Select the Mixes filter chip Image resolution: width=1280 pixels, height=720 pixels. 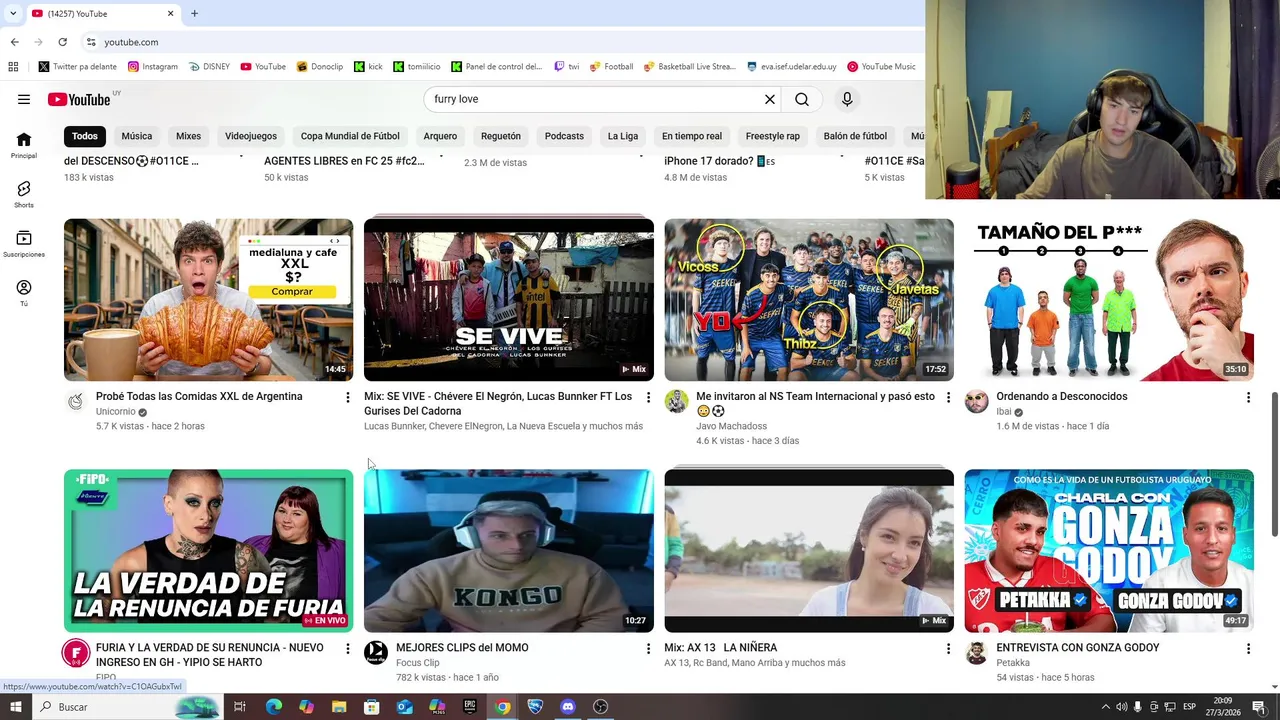[188, 136]
